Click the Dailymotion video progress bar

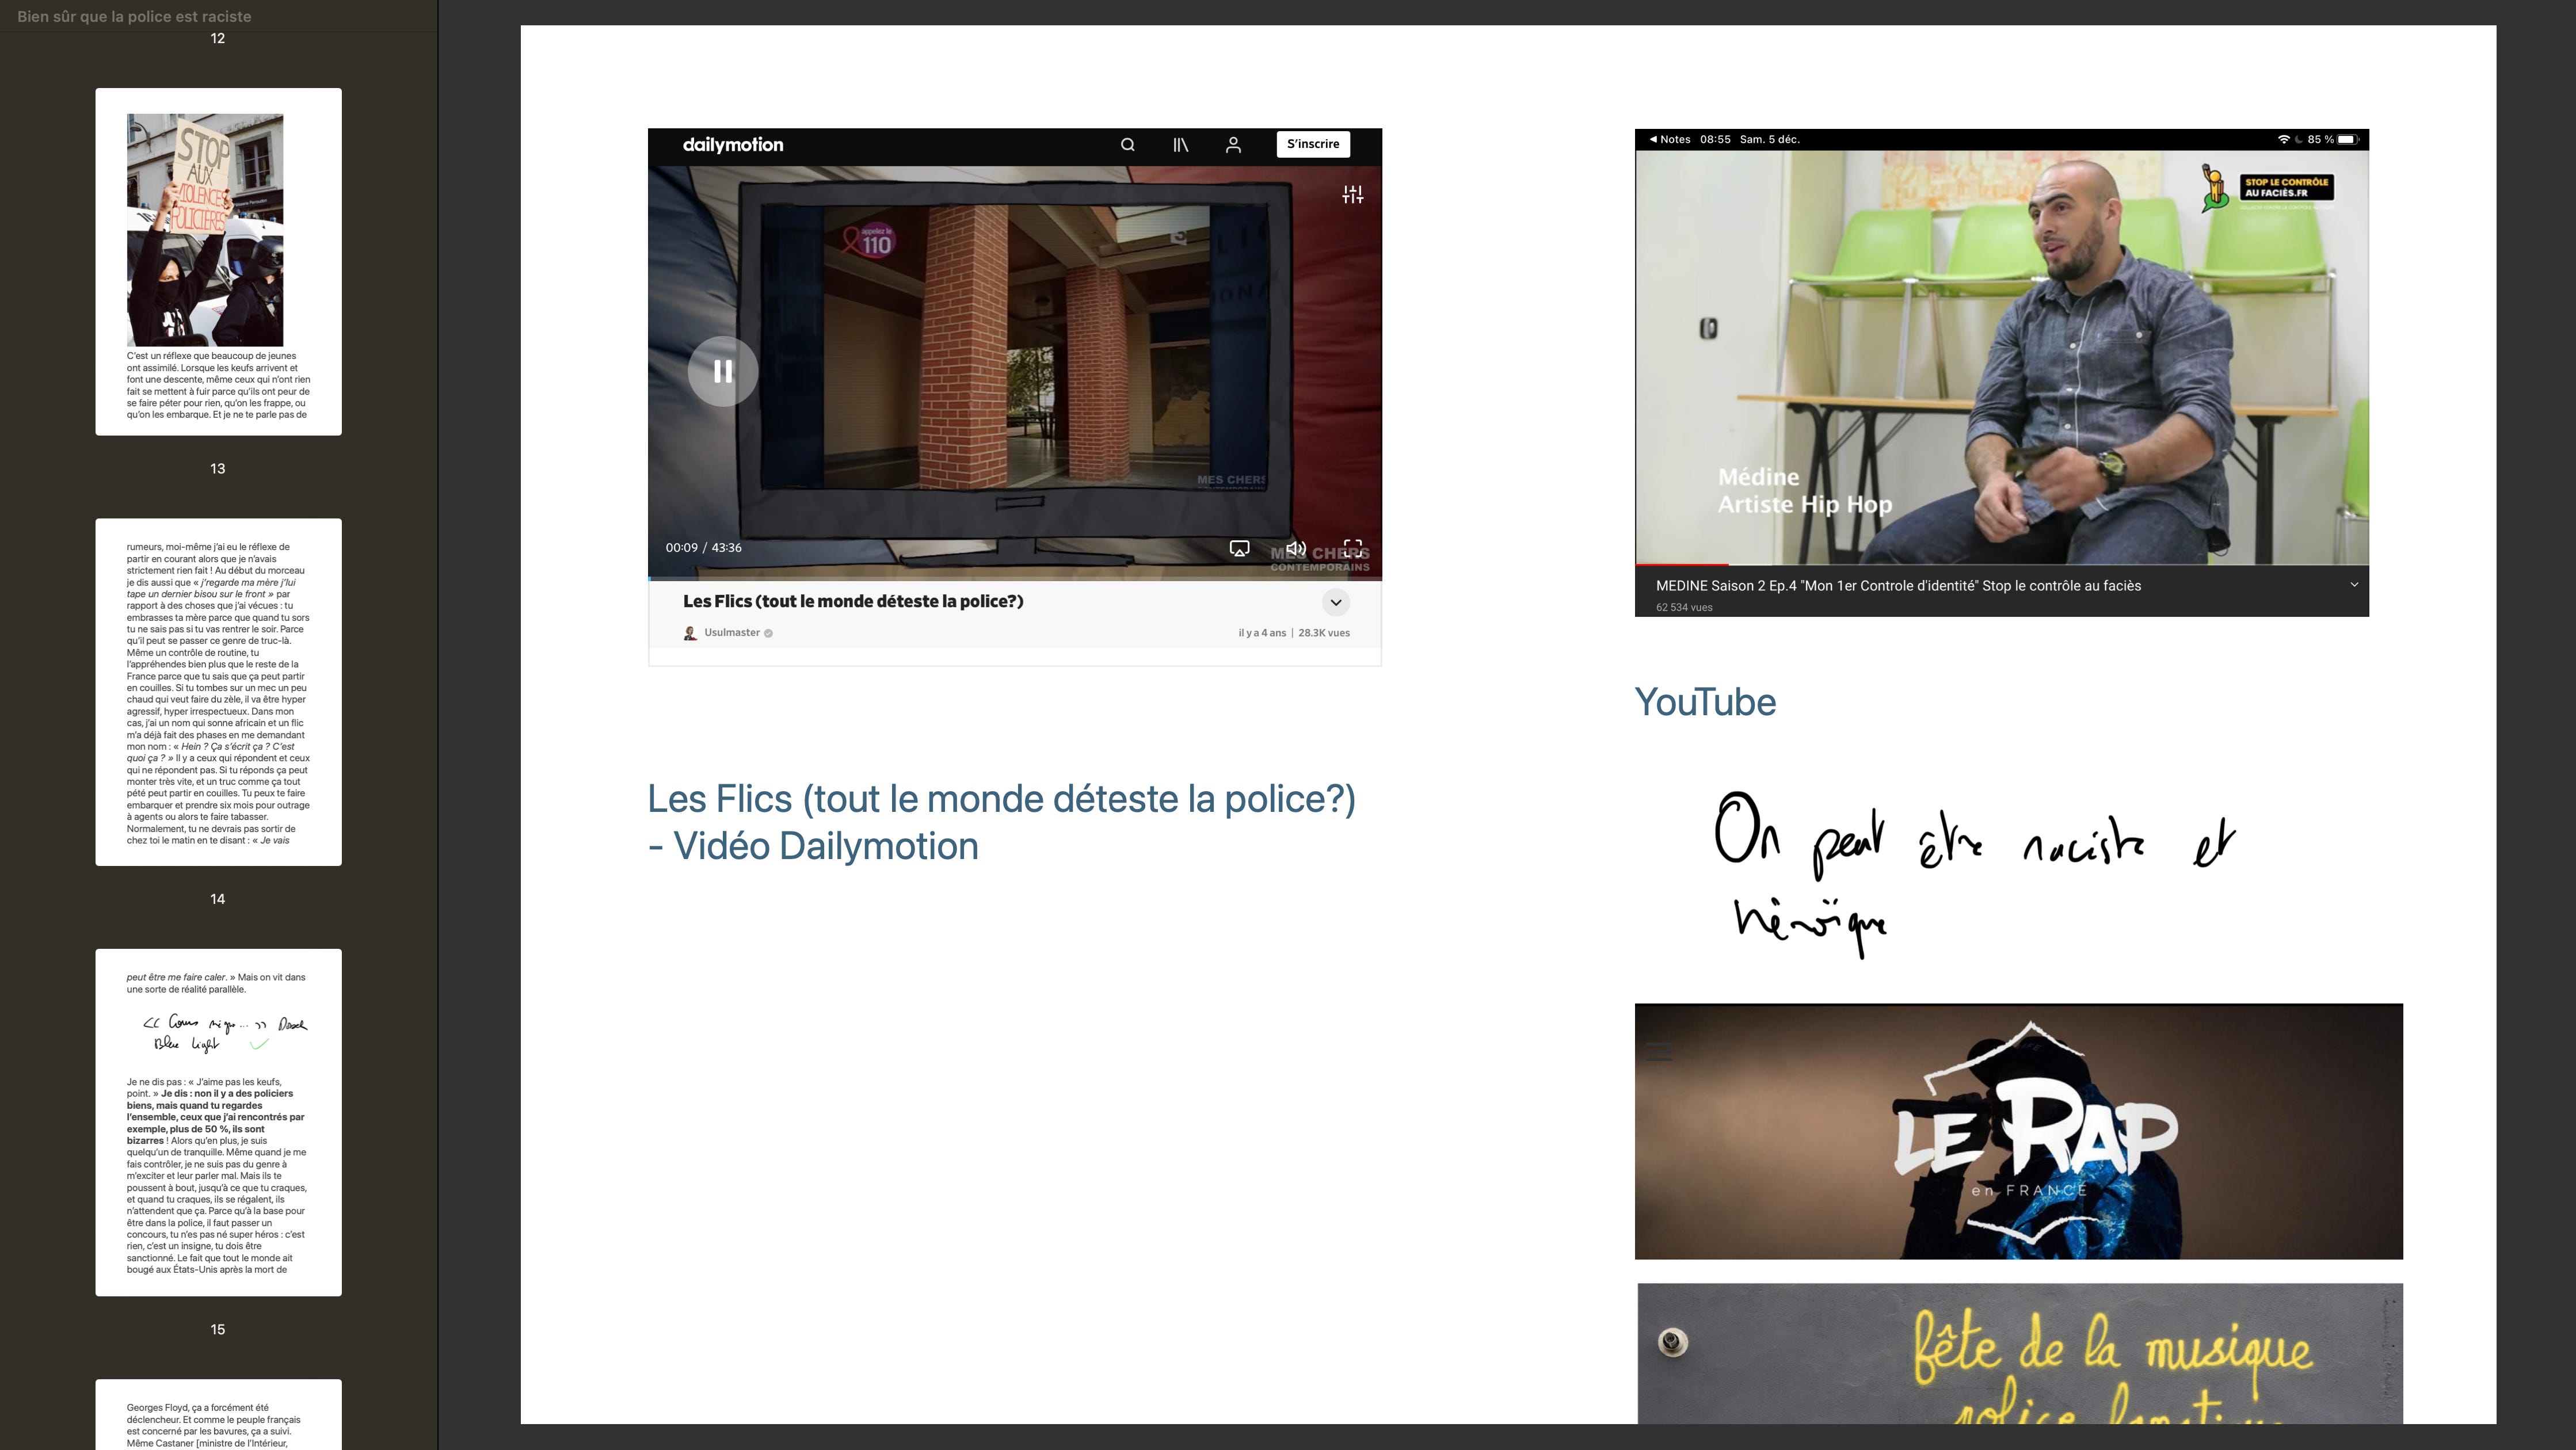point(1015,578)
